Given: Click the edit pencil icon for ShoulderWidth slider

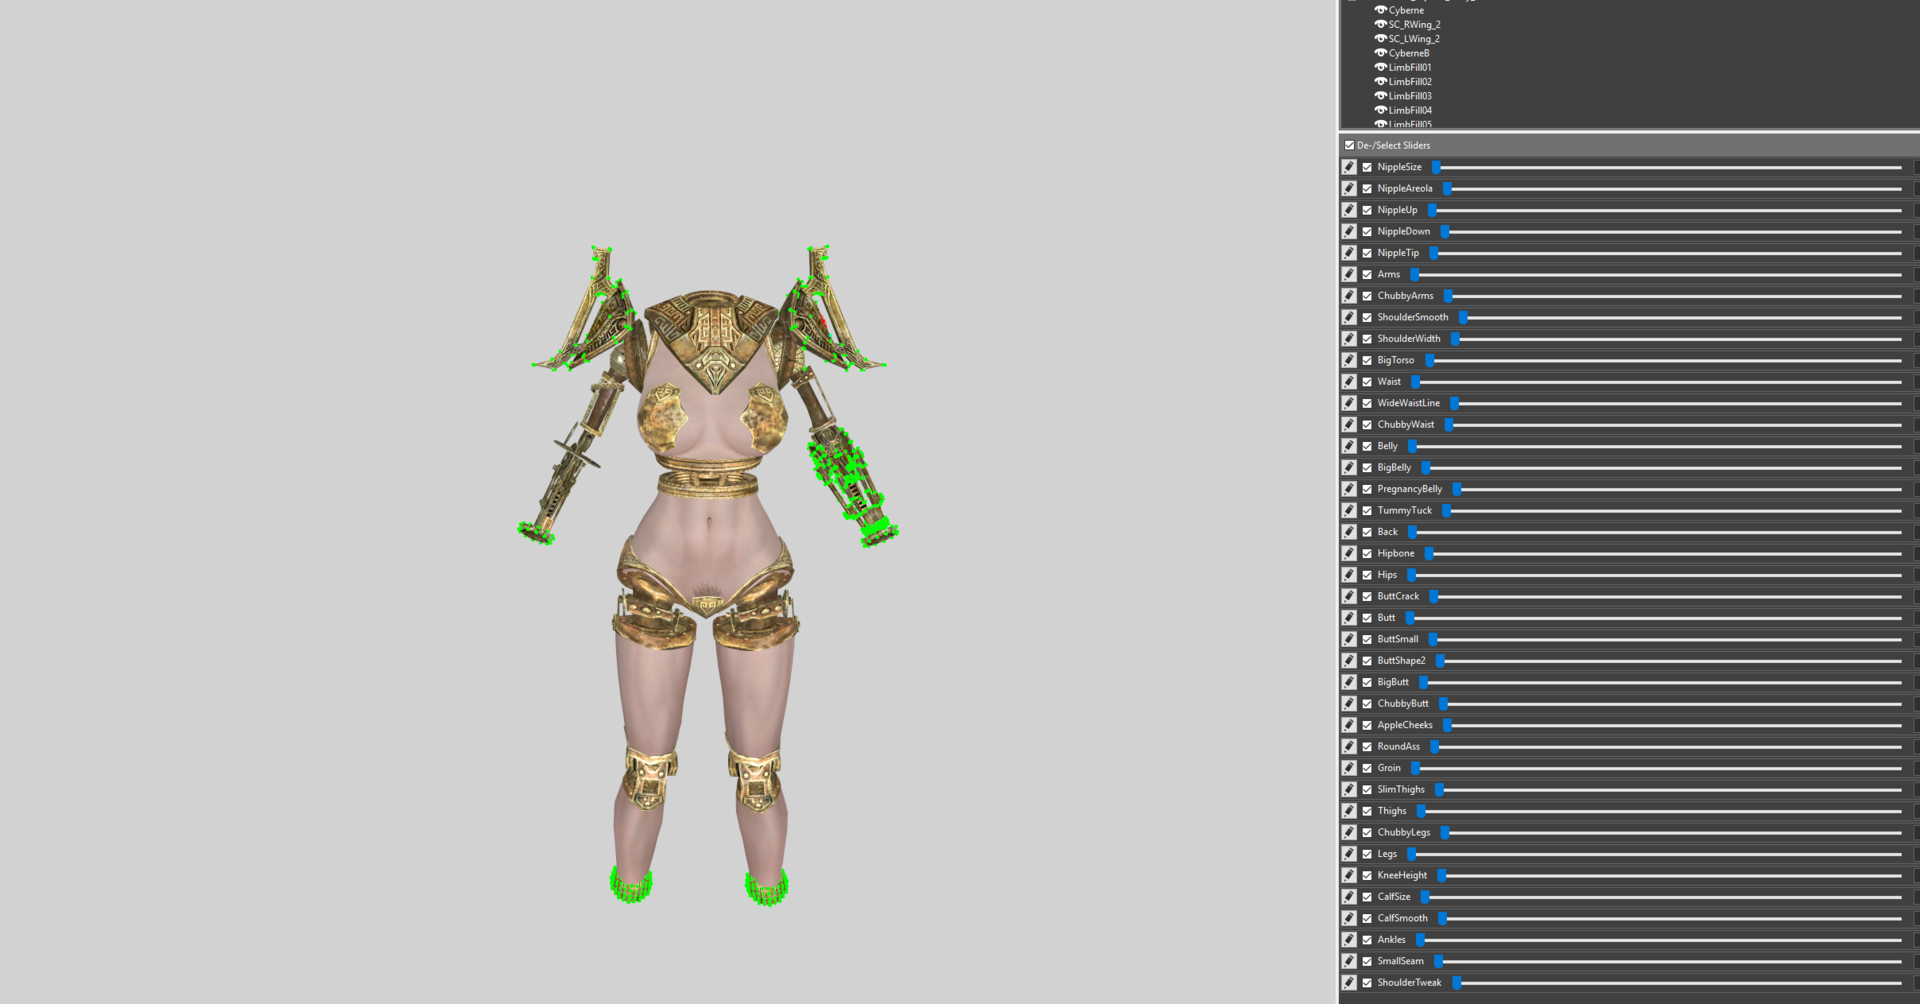Looking at the screenshot, I should (x=1349, y=339).
